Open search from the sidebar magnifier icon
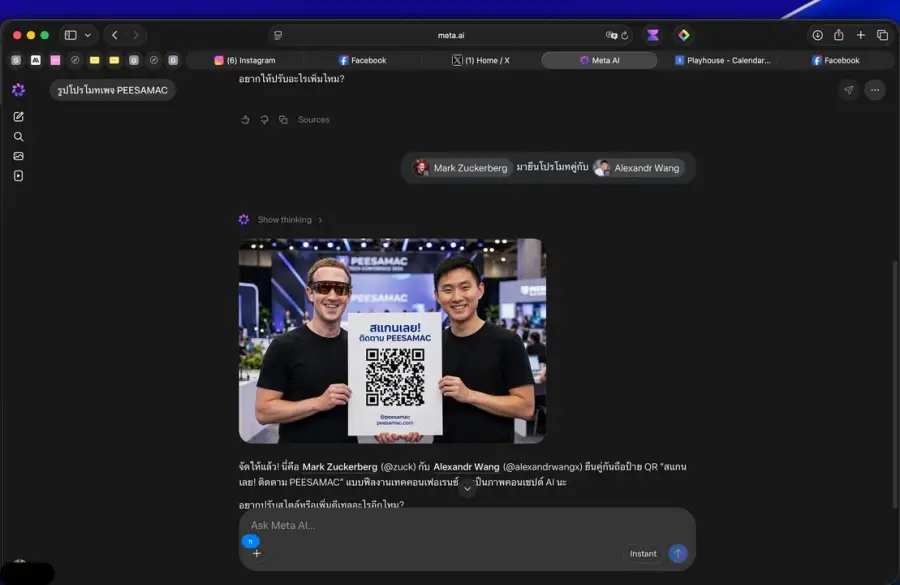Screen dimensions: 900x585 tap(18, 137)
